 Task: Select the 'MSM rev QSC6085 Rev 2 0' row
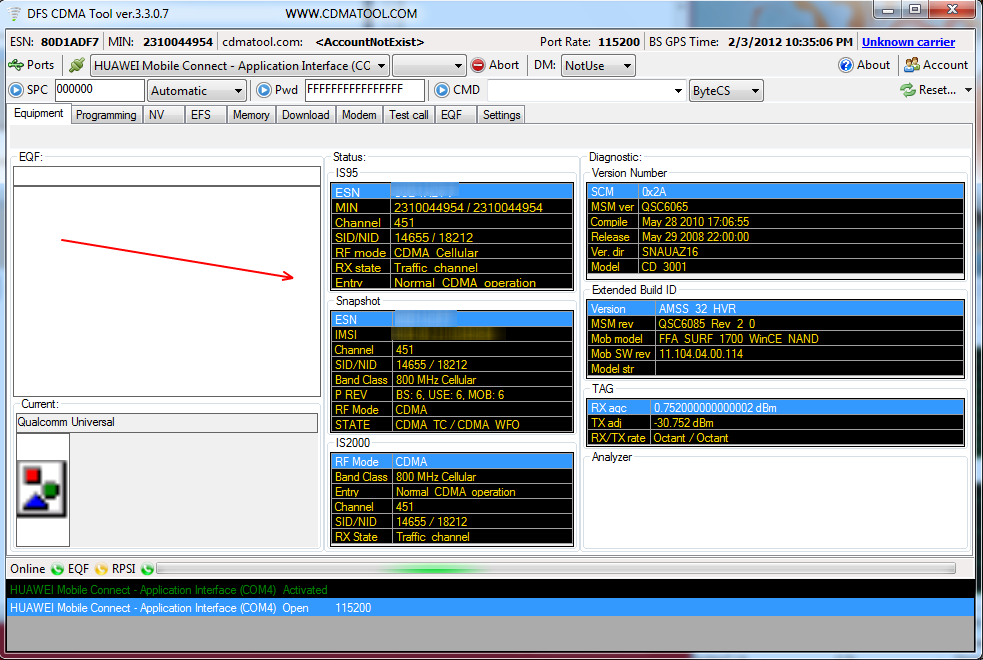pos(775,324)
